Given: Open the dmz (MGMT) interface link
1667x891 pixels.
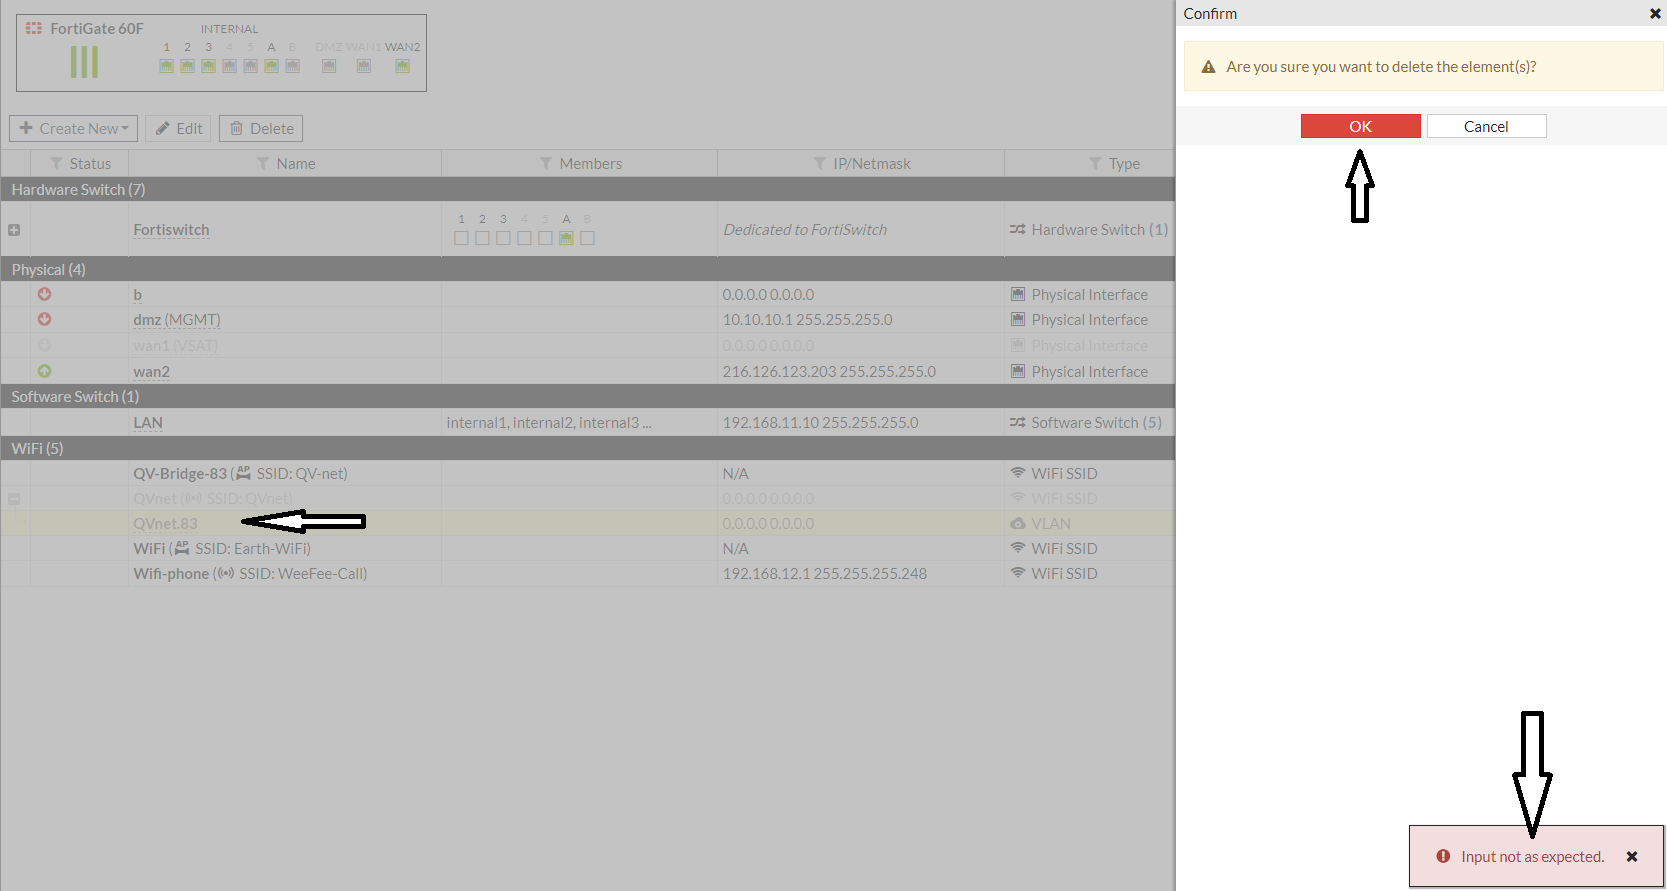Looking at the screenshot, I should (177, 320).
